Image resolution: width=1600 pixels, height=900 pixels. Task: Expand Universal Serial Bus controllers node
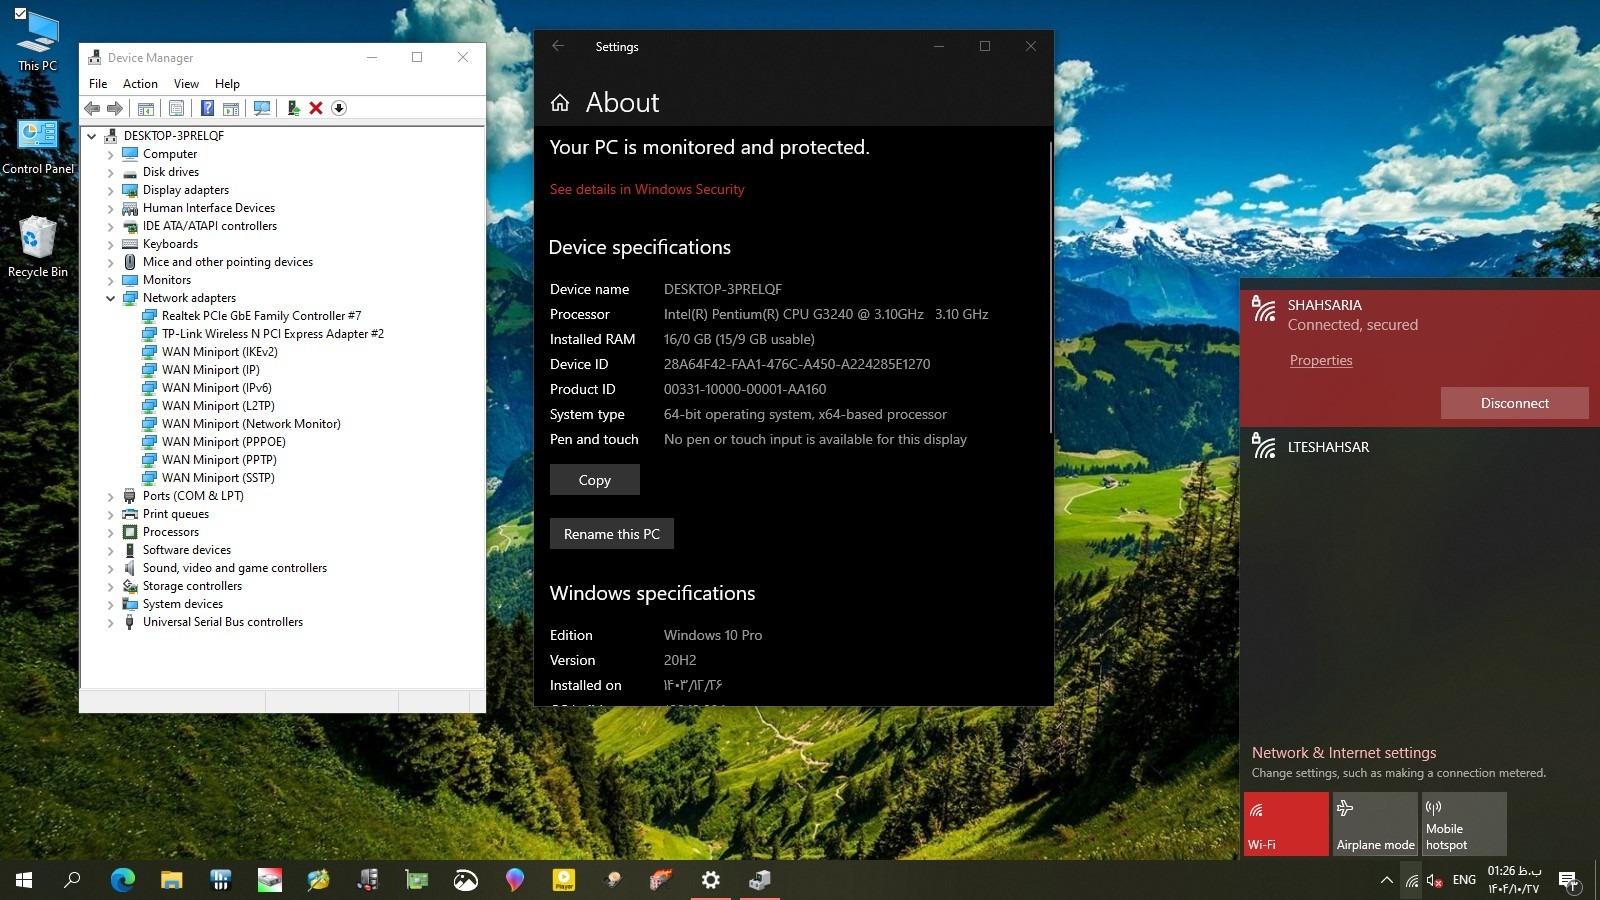[x=110, y=622]
